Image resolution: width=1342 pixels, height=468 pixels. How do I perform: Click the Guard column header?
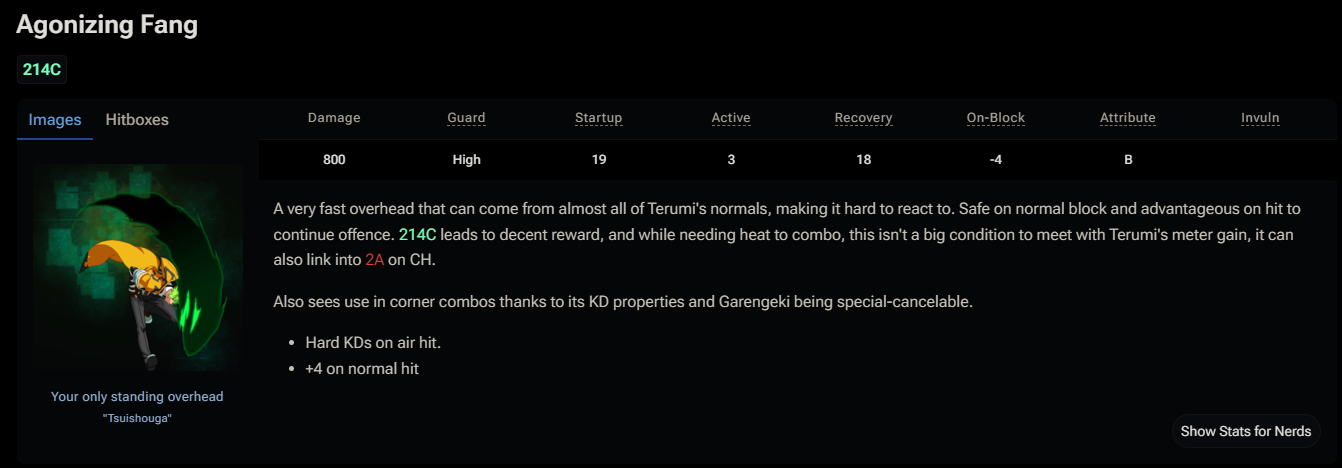tap(466, 118)
